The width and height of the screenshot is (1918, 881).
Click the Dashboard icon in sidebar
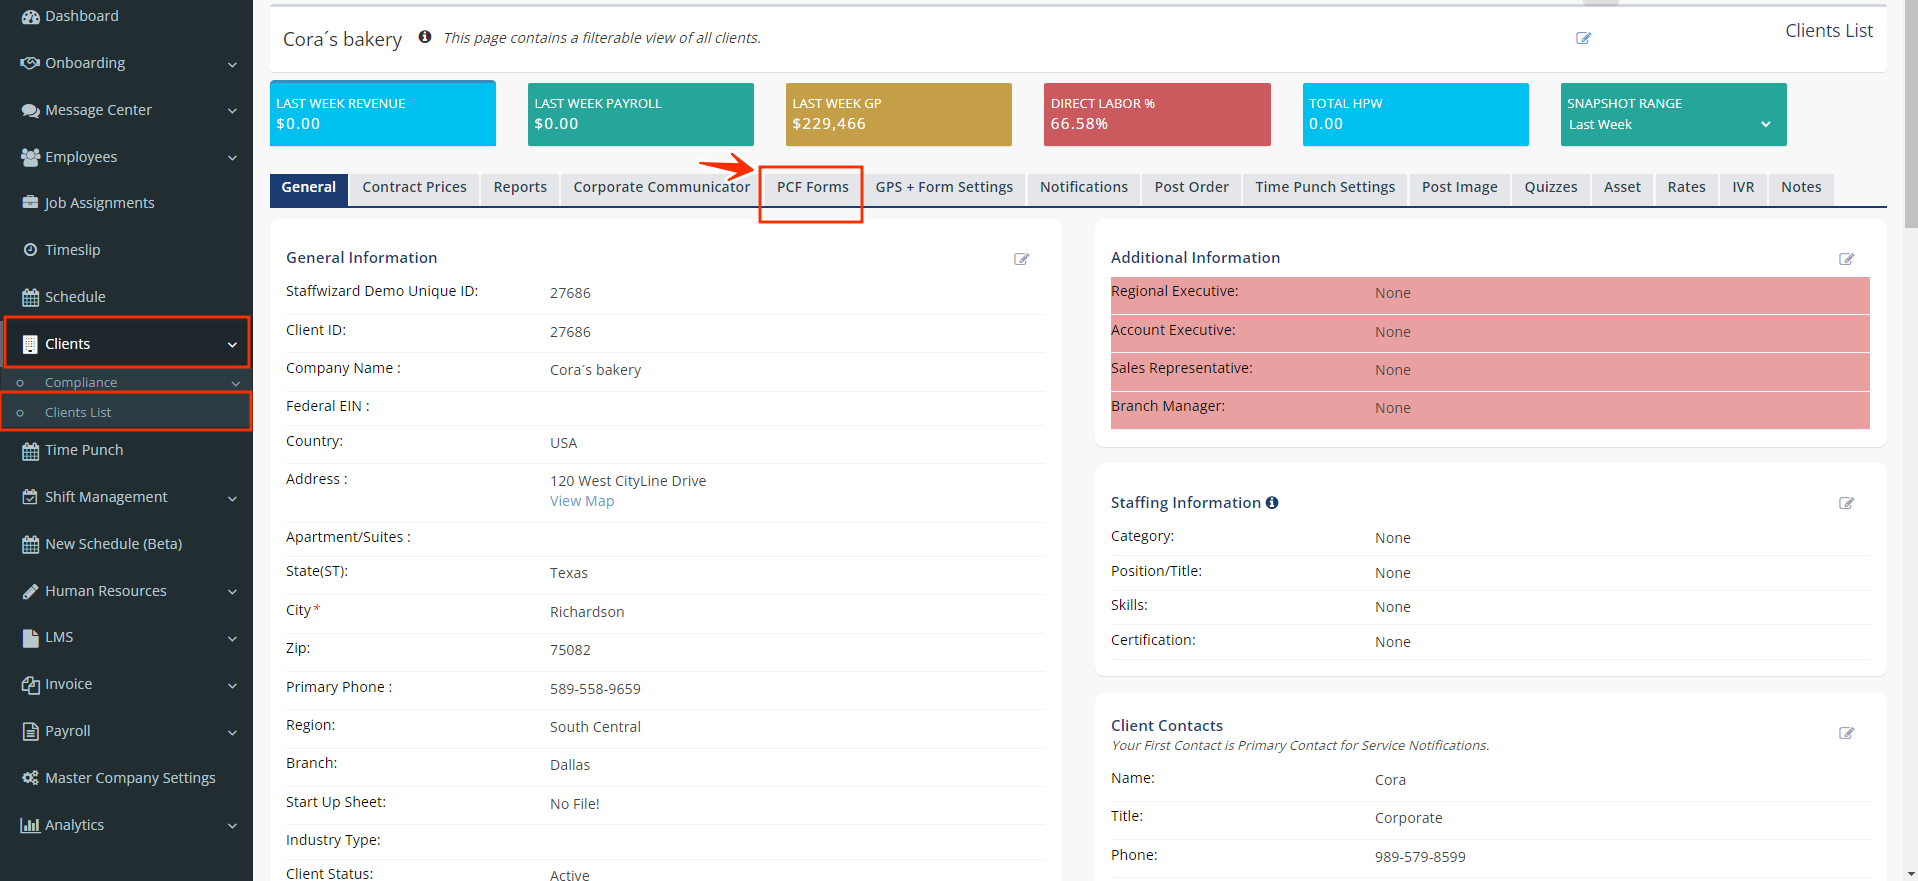(x=30, y=16)
